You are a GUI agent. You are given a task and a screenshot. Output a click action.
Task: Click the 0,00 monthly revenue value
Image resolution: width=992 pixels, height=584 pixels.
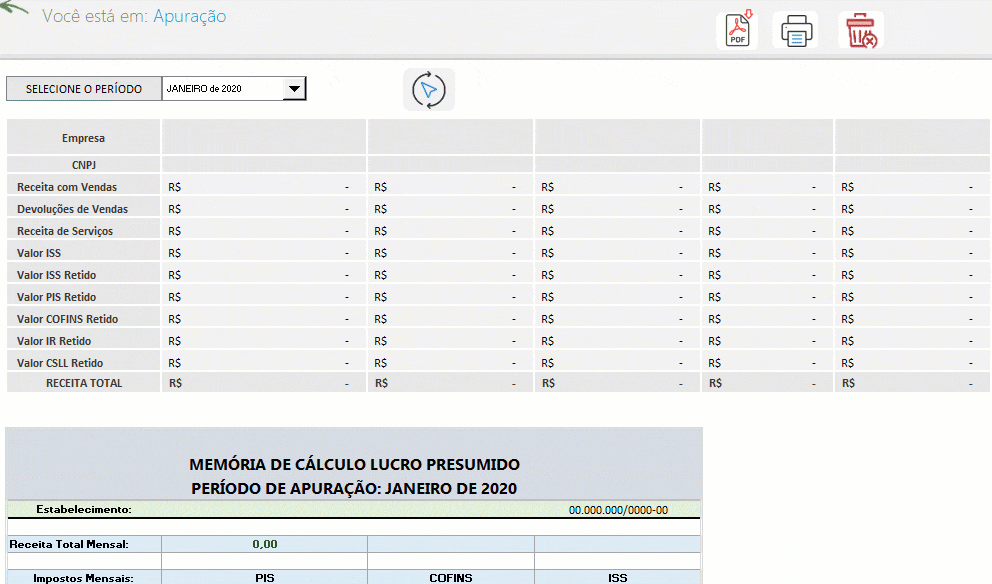tap(264, 544)
